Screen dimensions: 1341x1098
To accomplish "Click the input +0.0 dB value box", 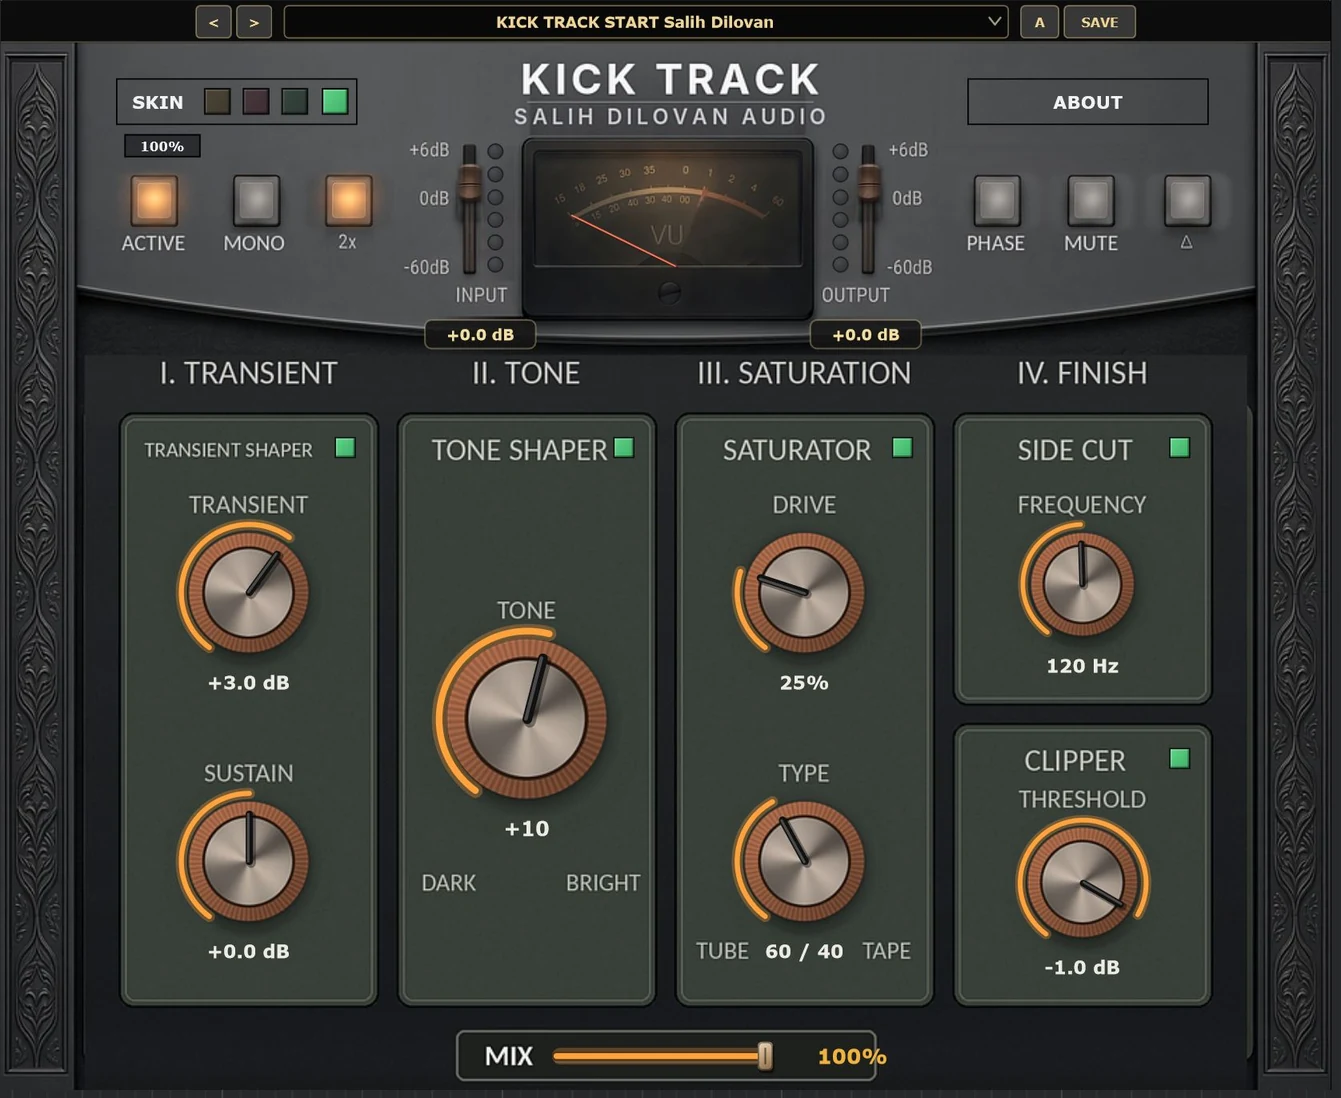I will (x=480, y=335).
